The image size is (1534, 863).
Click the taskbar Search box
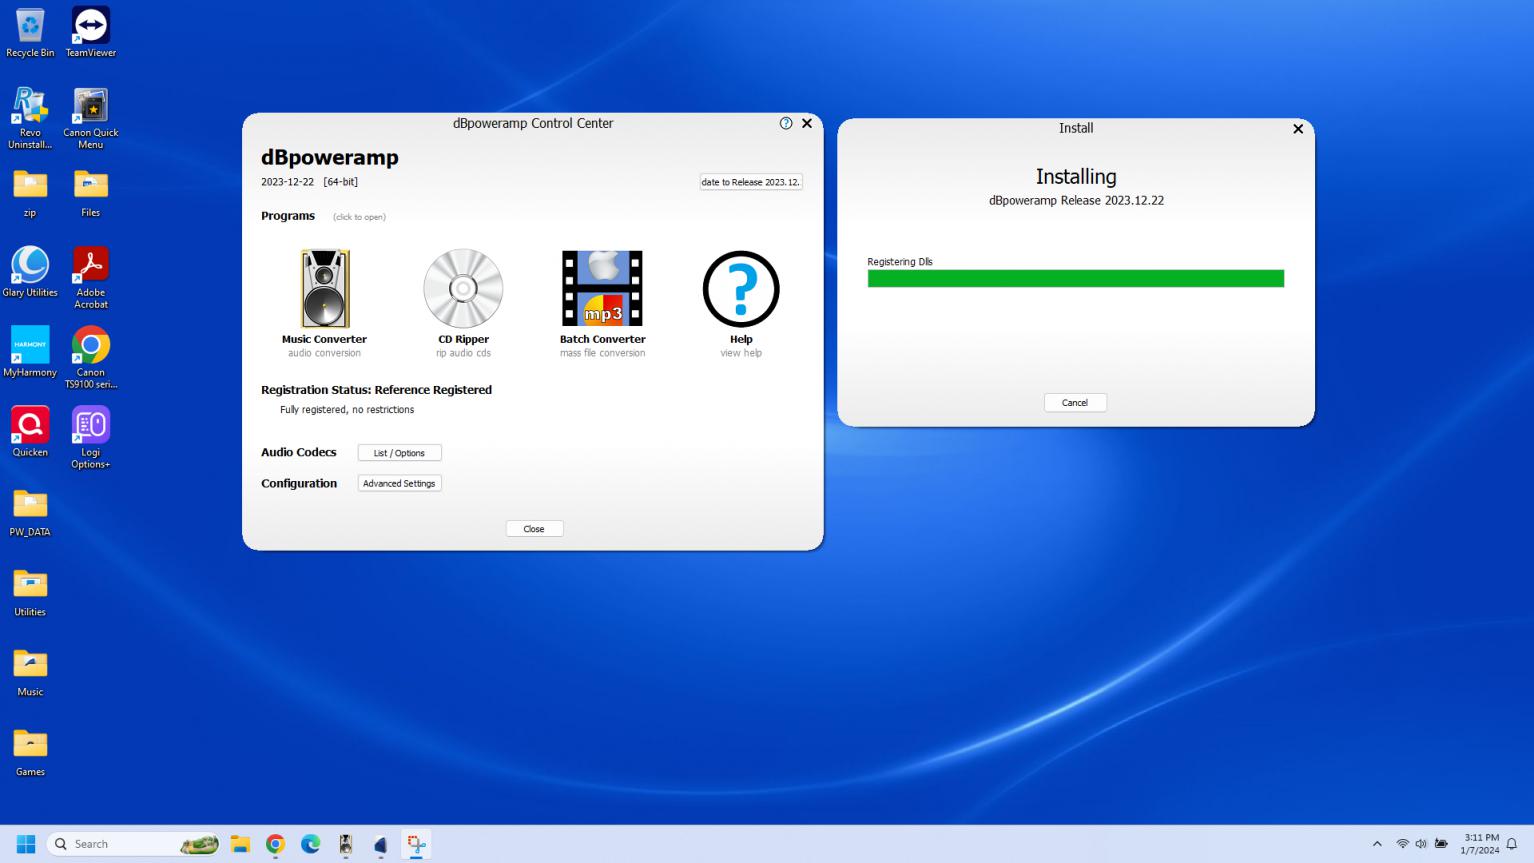click(x=120, y=844)
